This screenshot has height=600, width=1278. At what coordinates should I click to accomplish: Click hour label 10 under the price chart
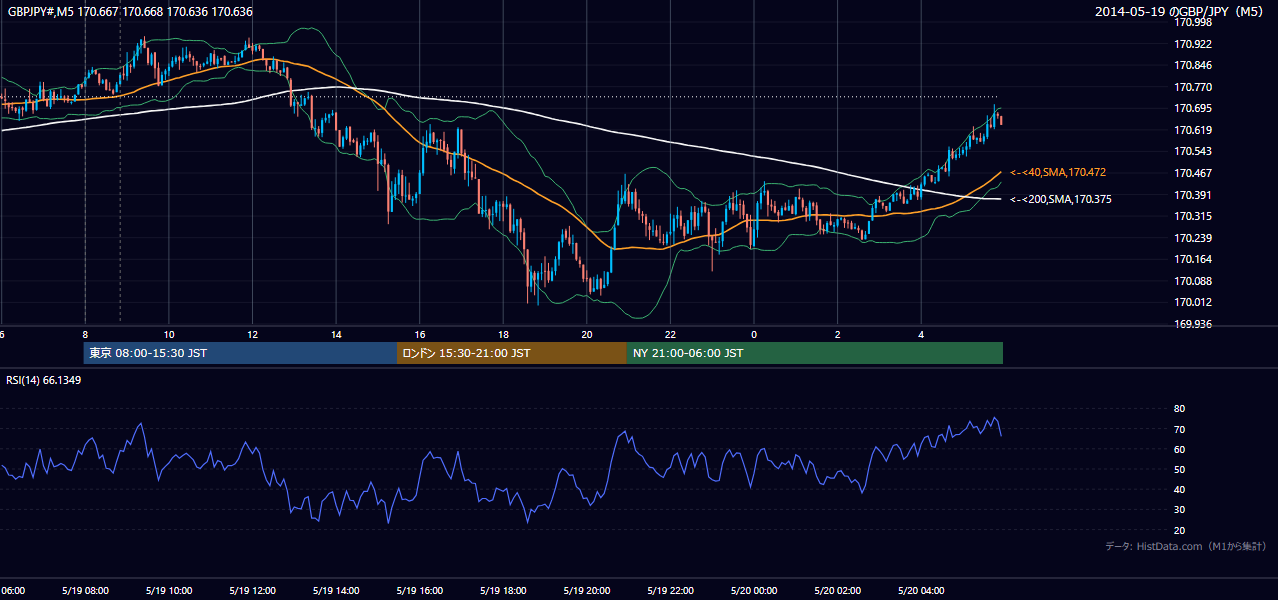169,334
